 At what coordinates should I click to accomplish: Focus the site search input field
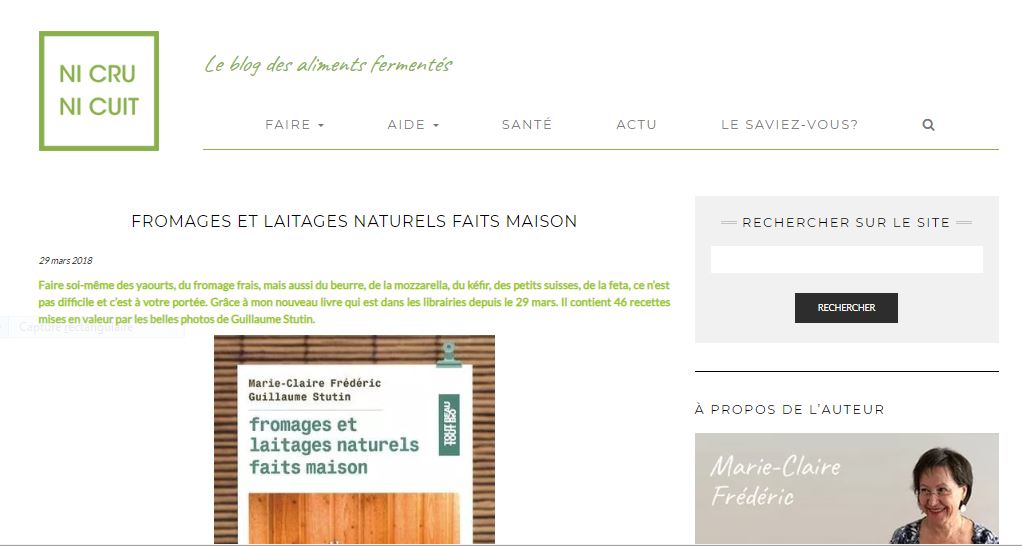[847, 259]
